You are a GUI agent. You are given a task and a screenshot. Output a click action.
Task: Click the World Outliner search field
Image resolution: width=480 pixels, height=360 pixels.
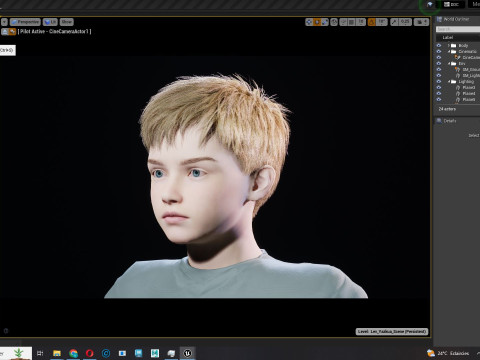458,29
